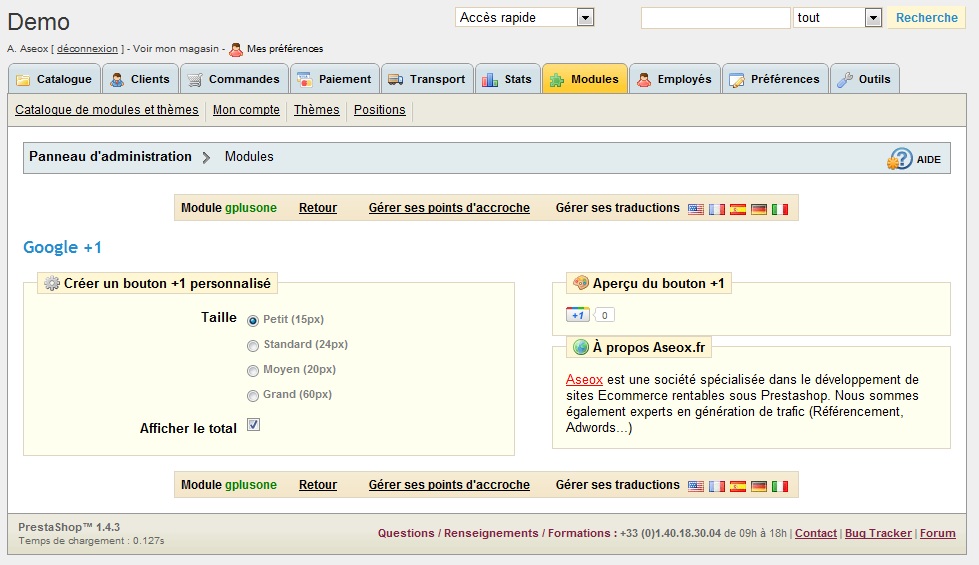Viewport: 979px width, 565px height.
Task: Click the Mes préférences text
Action: point(285,49)
